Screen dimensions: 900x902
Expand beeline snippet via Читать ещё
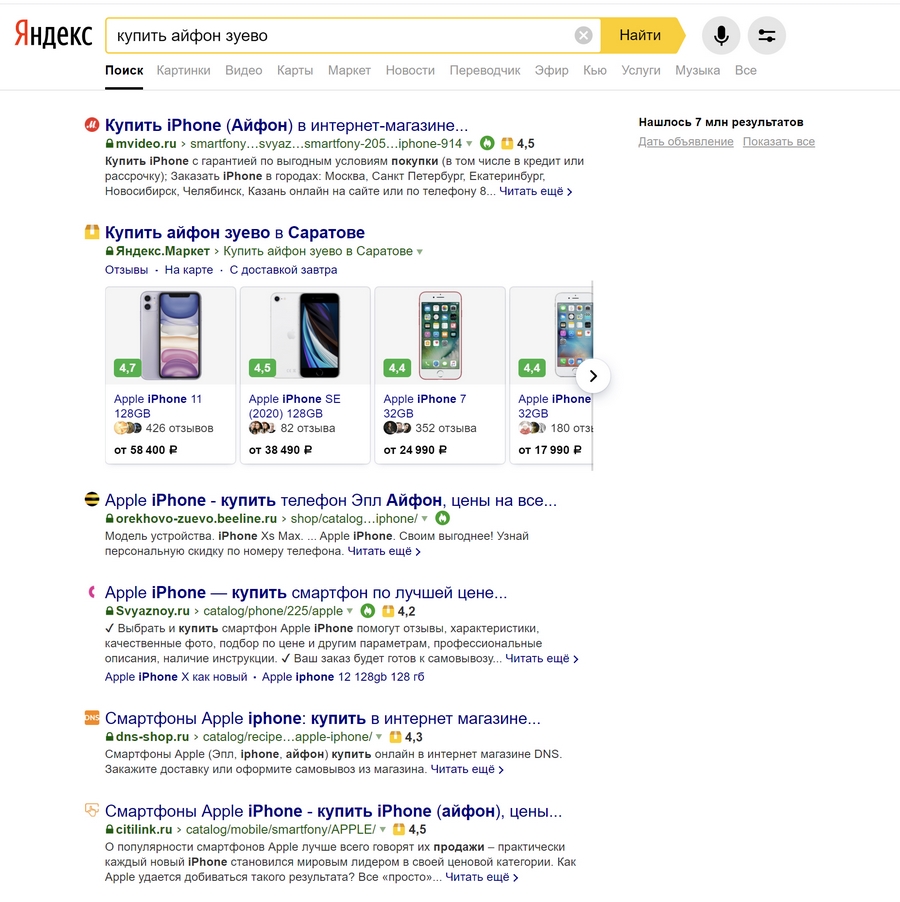(x=384, y=551)
